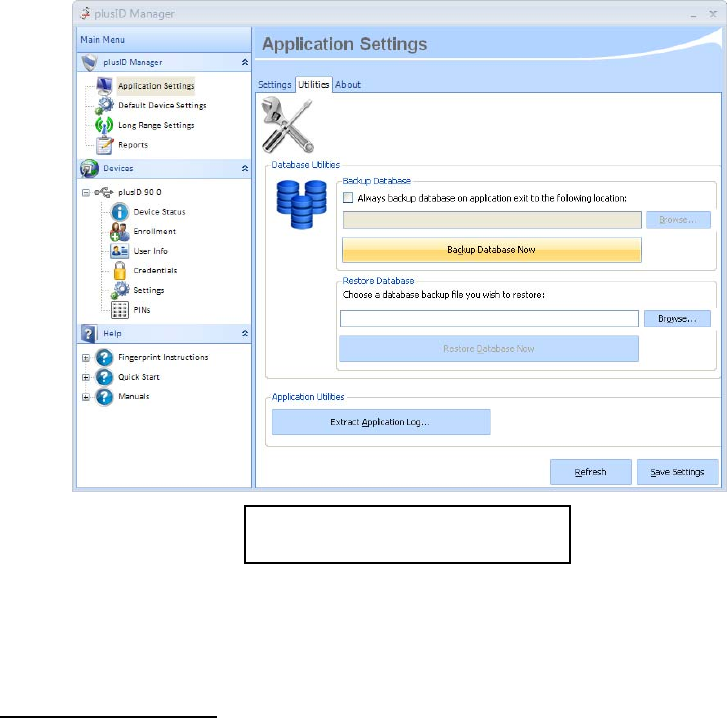Click the device Settings gear icon
The height and width of the screenshot is (718, 727).
[120, 290]
